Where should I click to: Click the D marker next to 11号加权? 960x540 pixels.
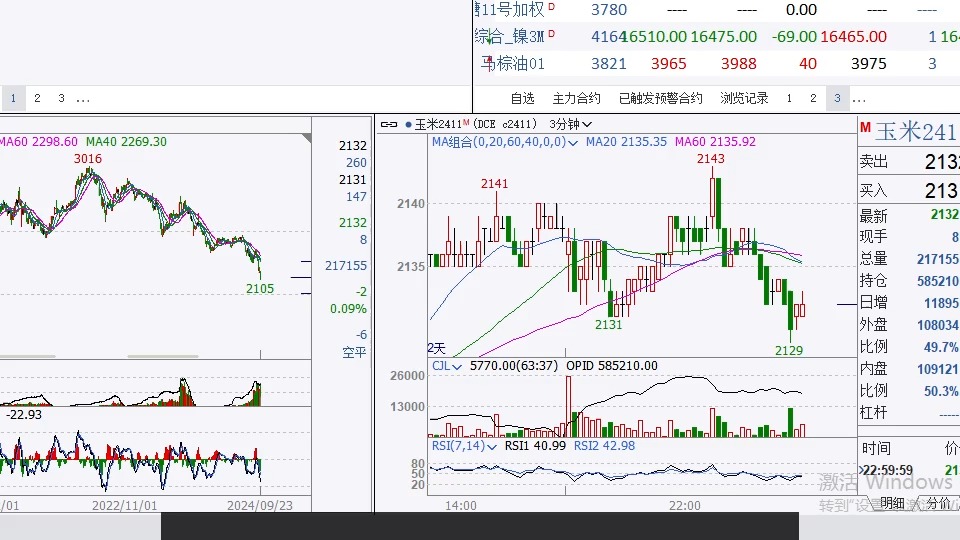[x=551, y=8]
